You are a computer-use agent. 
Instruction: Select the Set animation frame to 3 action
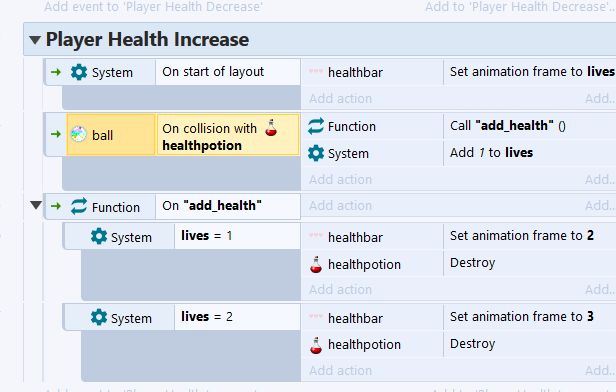click(x=530, y=317)
